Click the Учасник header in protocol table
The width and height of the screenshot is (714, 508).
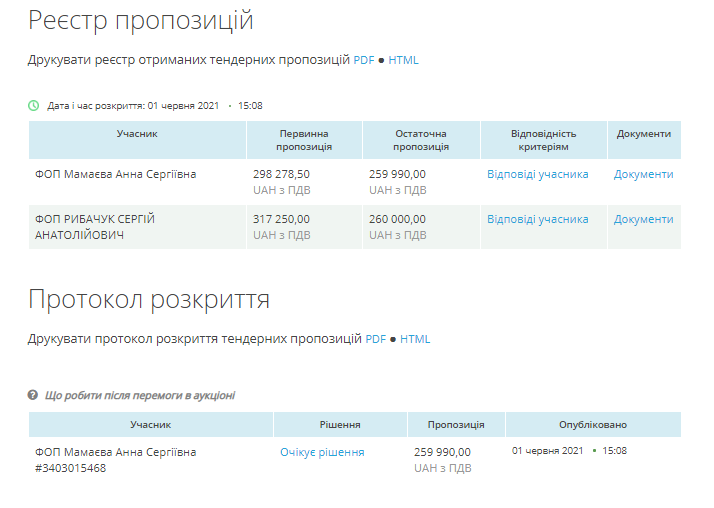point(151,425)
